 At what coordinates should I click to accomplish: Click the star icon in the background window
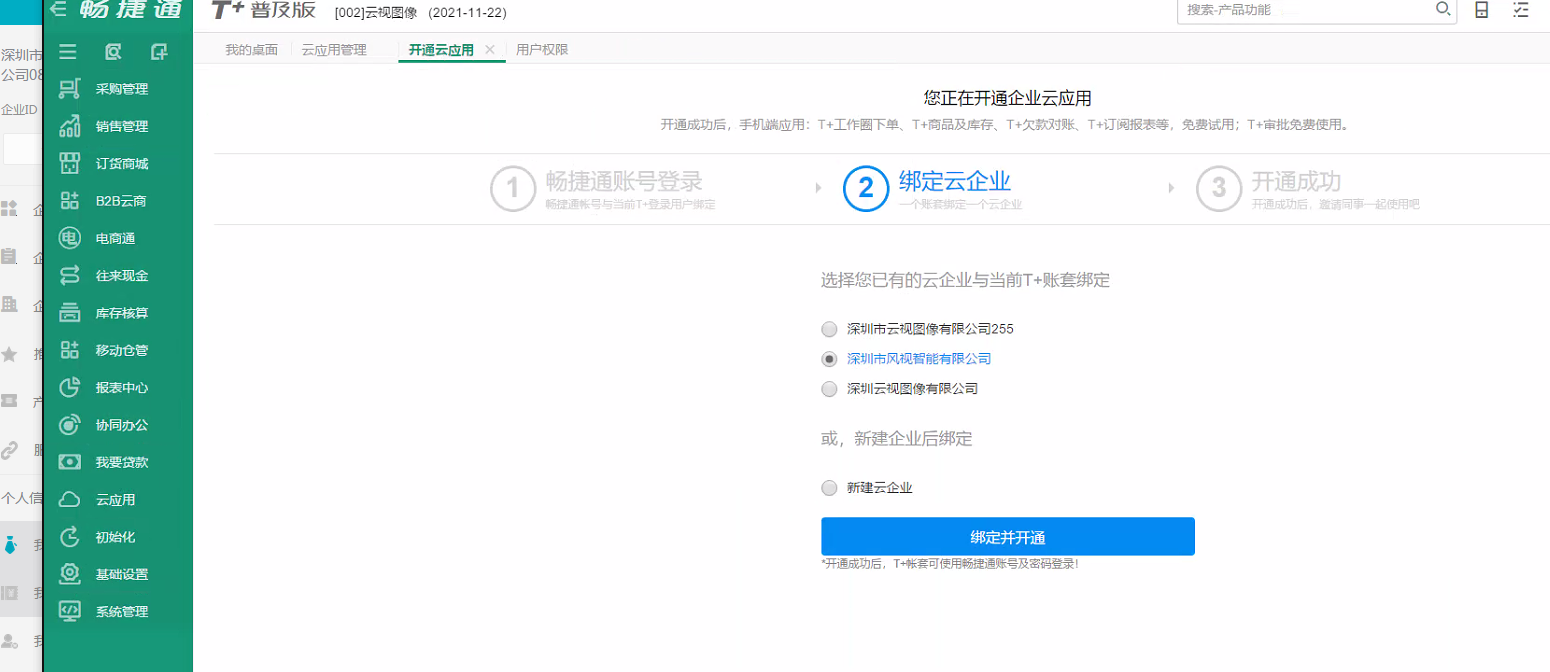point(9,354)
